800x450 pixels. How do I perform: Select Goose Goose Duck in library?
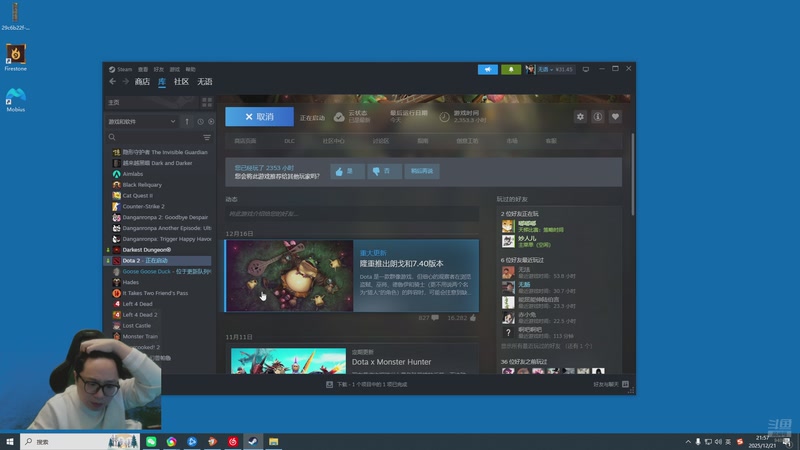tap(146, 271)
